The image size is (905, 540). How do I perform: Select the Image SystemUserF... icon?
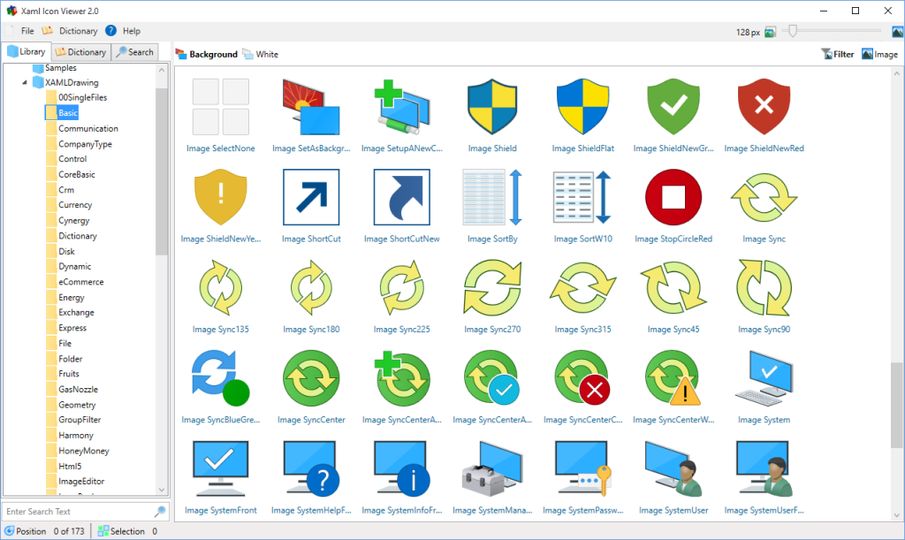764,469
